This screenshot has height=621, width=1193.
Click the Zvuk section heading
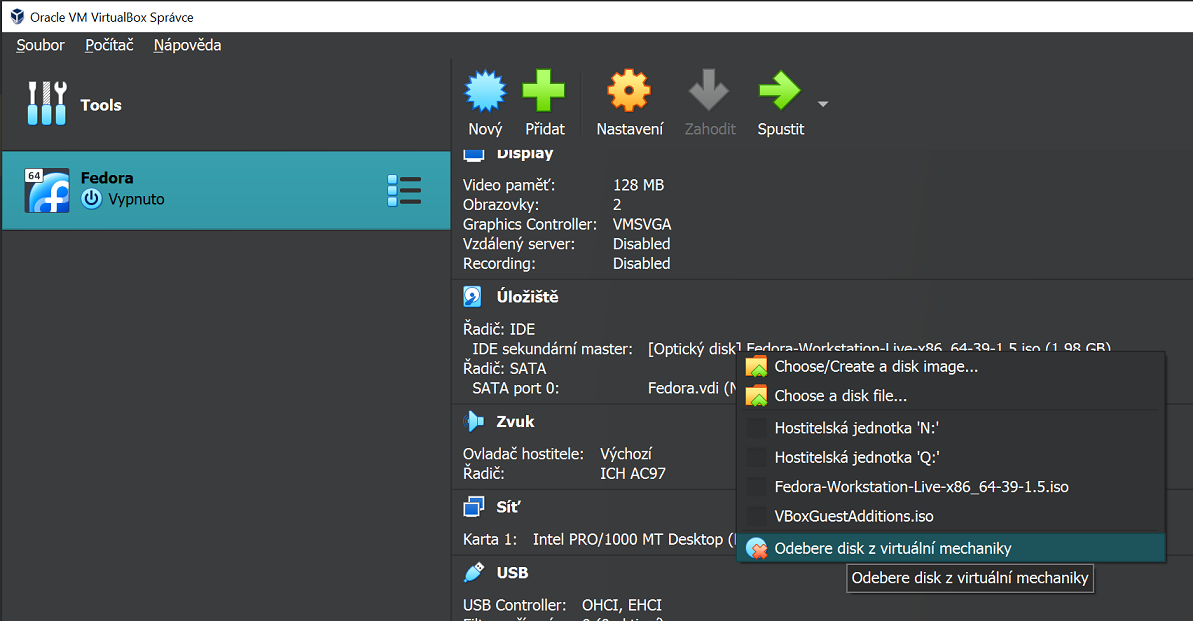(x=515, y=422)
